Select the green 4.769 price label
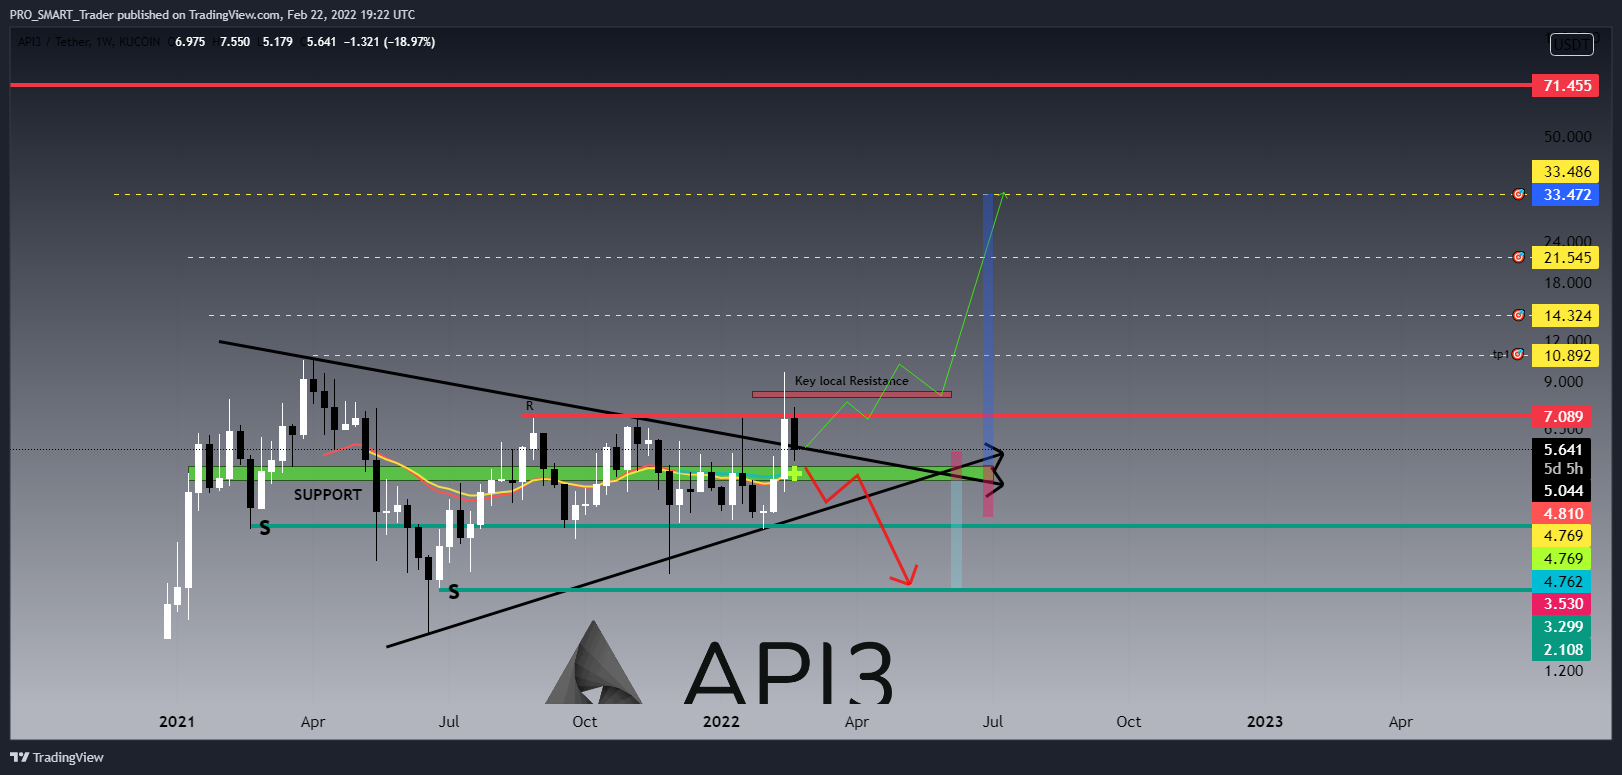The image size is (1622, 775). (x=1562, y=559)
